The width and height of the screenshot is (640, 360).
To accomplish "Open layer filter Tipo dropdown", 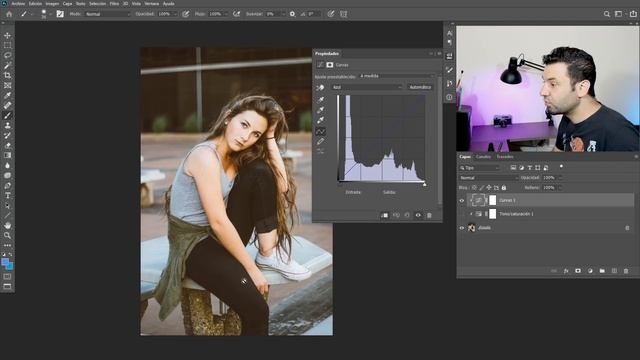I will pos(479,168).
